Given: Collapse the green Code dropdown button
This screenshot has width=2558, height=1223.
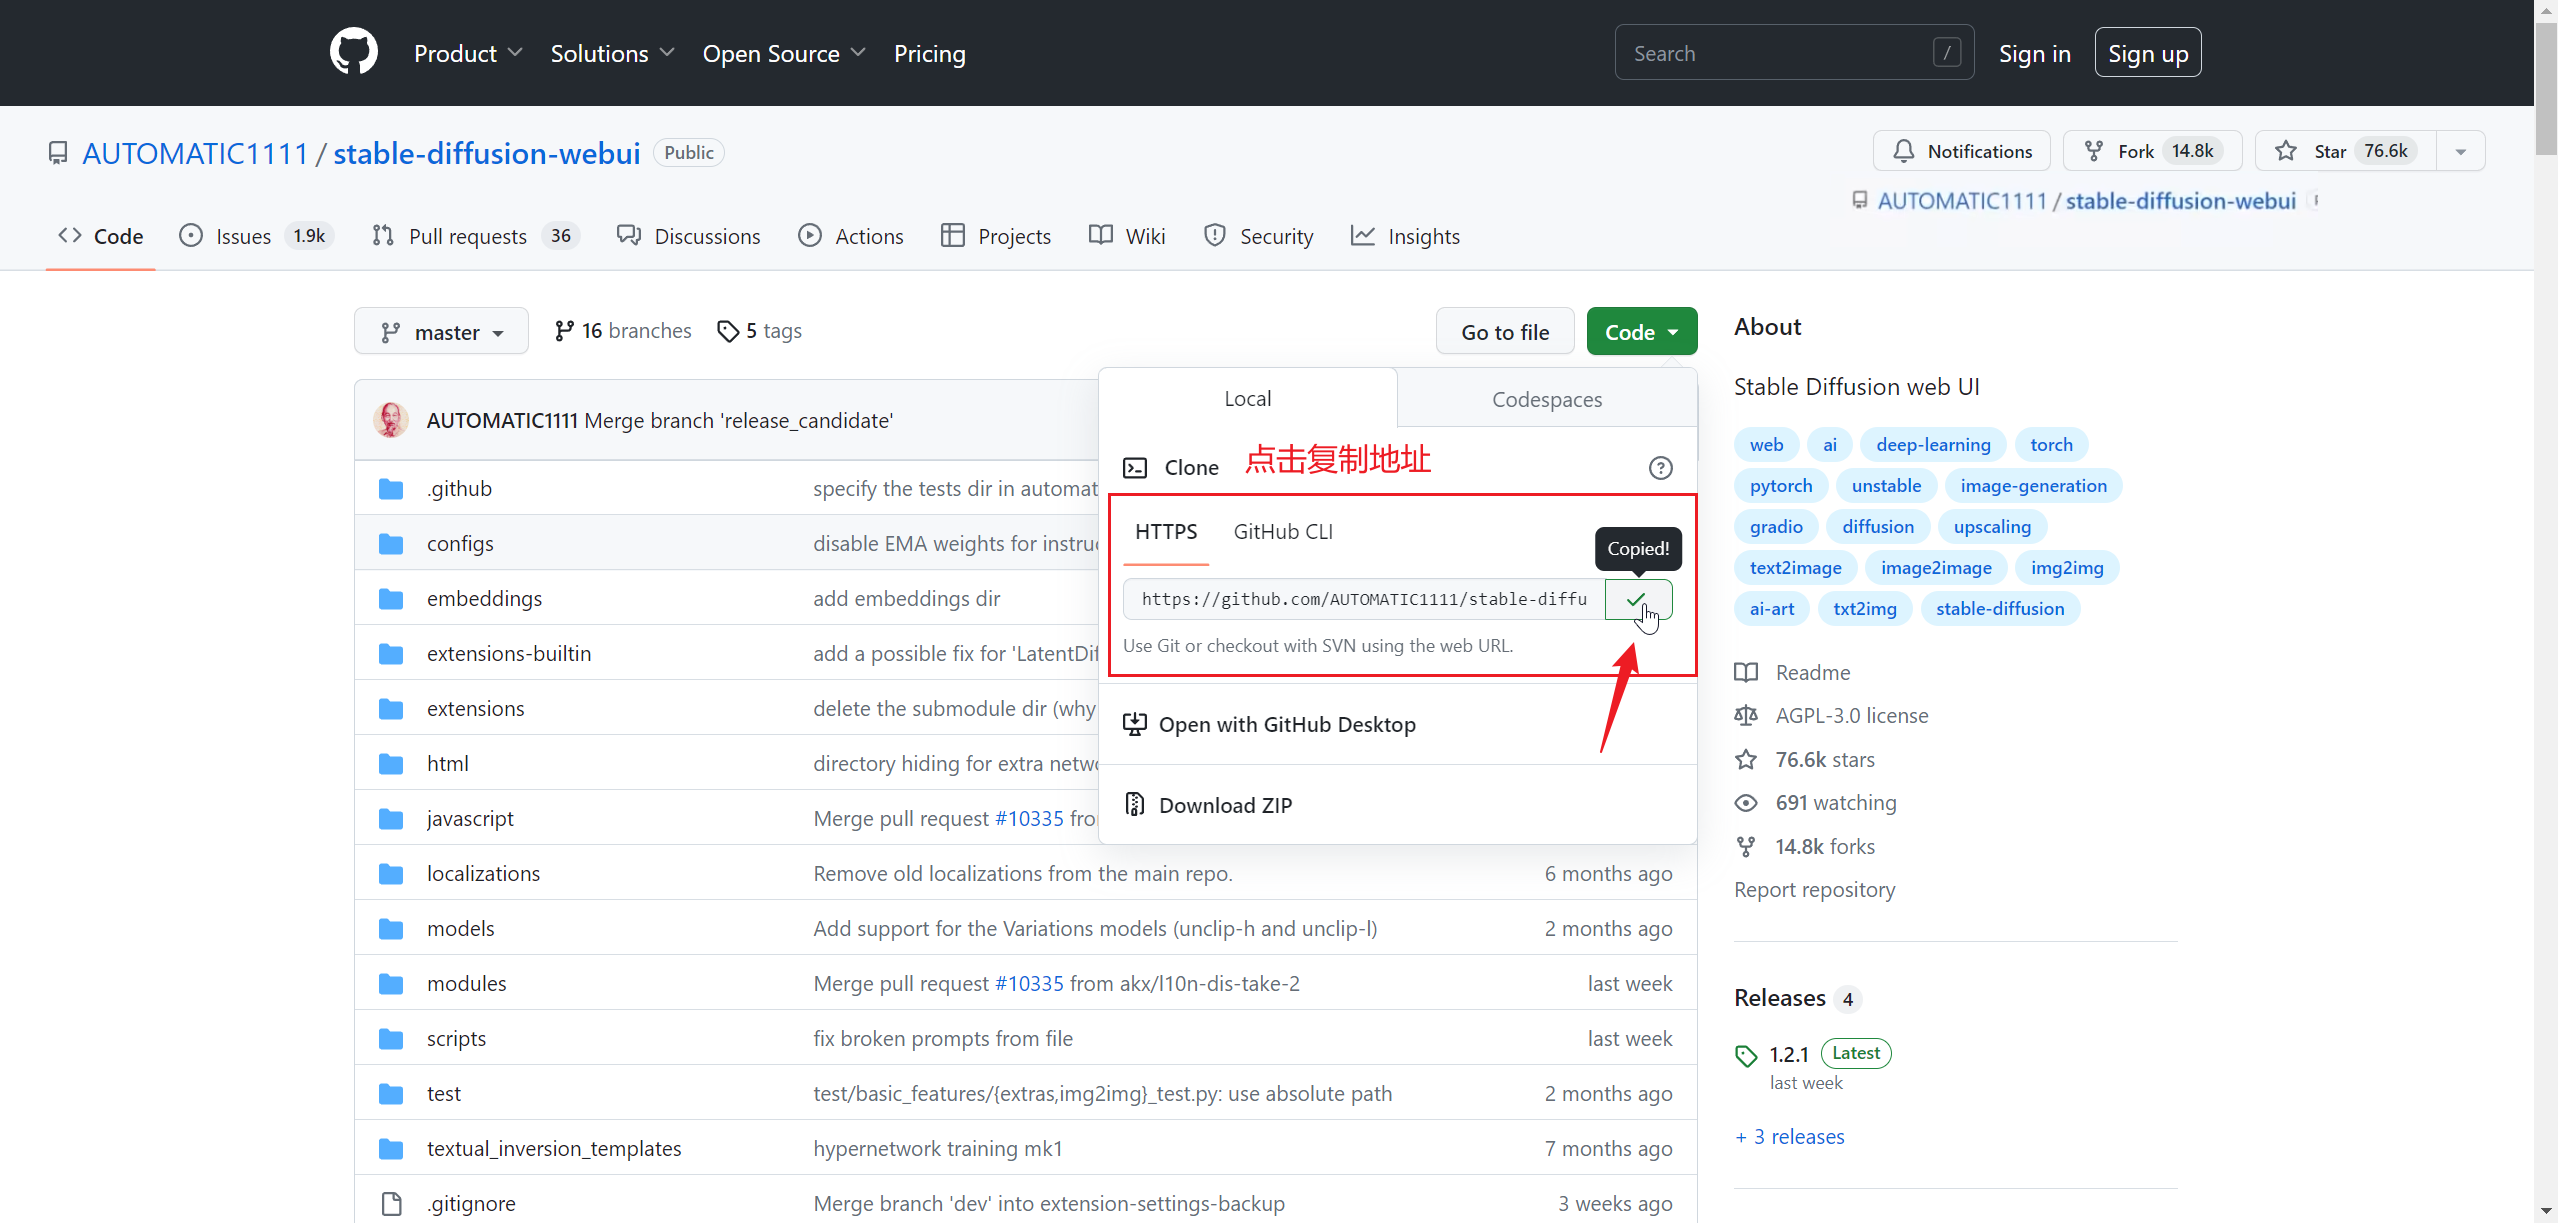Looking at the screenshot, I should [1641, 332].
